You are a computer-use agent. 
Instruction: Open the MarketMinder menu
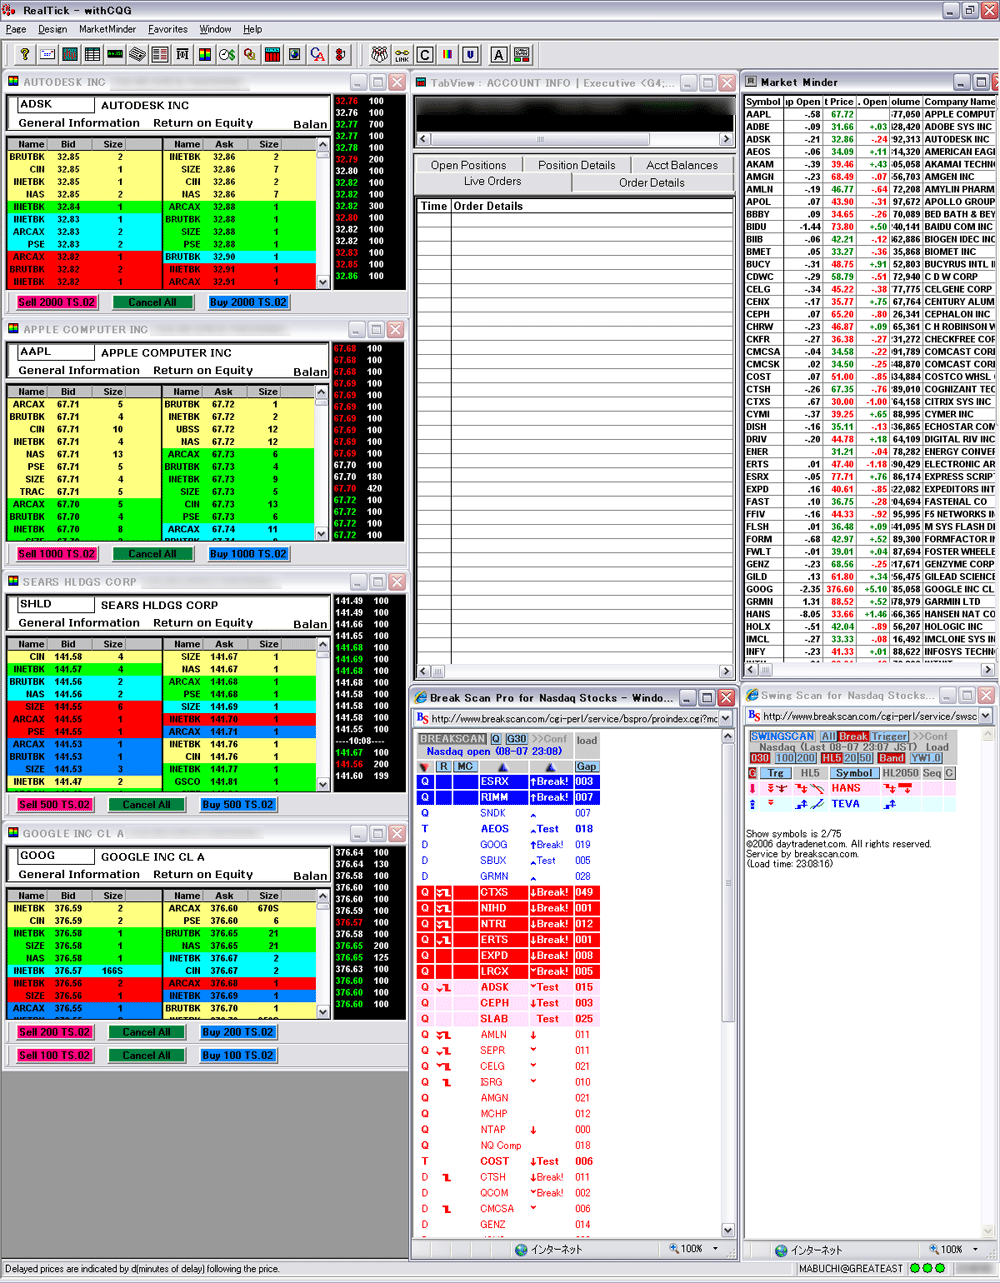(107, 29)
